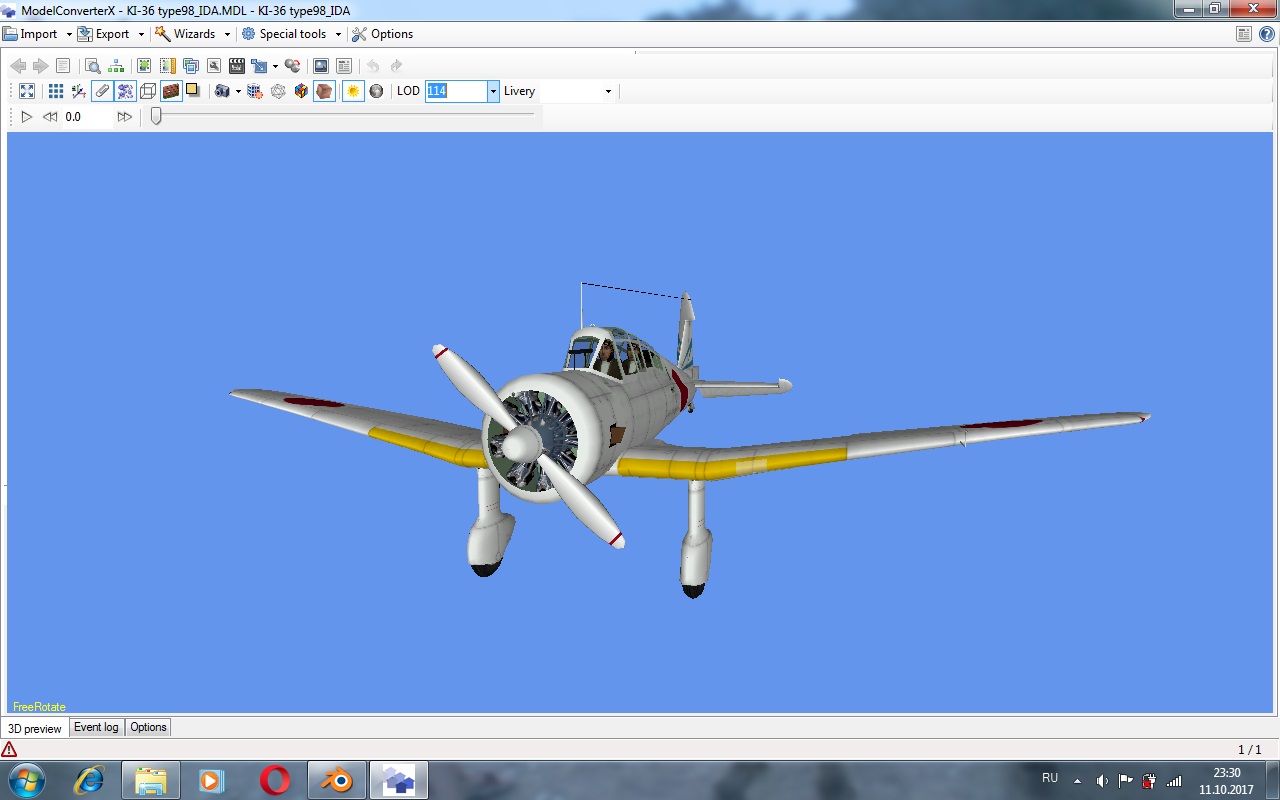Click the animation timeline slider handle
This screenshot has width=1280, height=800.
[156, 116]
